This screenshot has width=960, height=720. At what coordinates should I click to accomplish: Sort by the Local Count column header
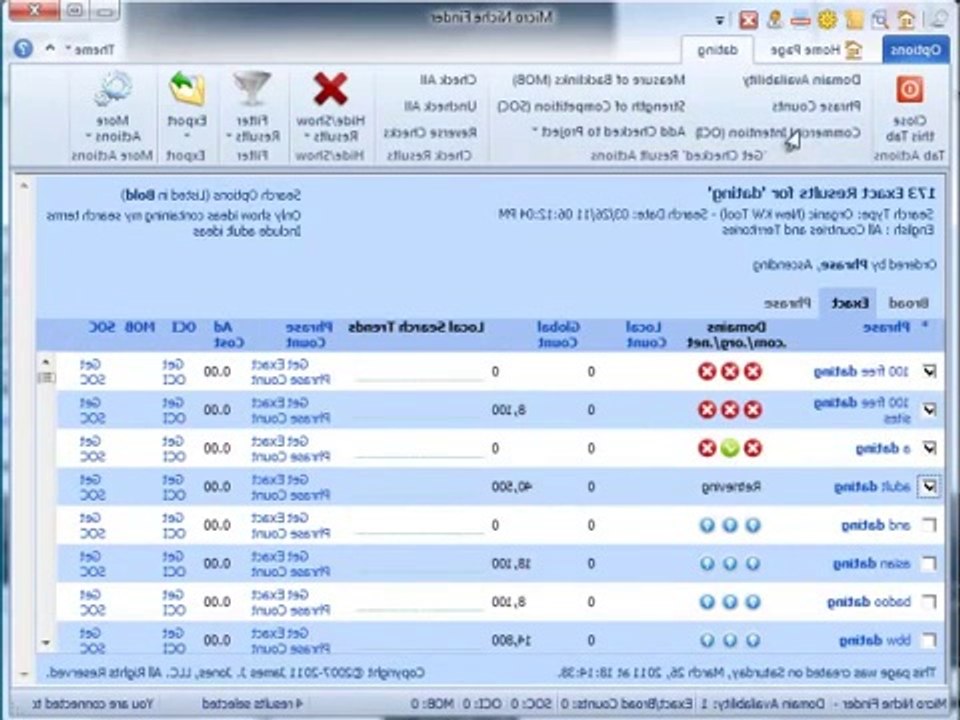pyautogui.click(x=645, y=334)
